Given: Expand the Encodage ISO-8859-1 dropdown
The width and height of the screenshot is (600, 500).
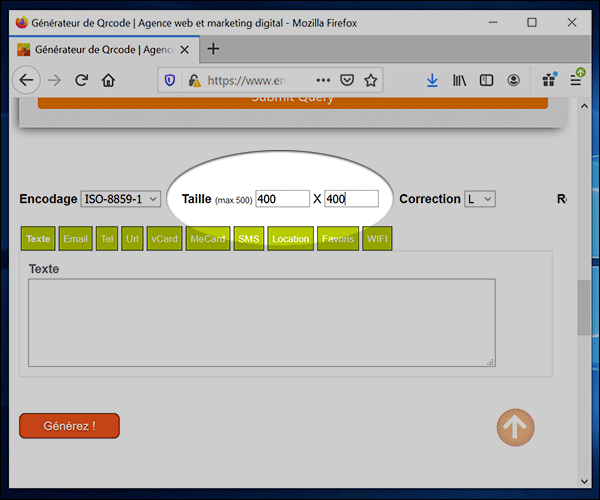Looking at the screenshot, I should click(x=120, y=199).
